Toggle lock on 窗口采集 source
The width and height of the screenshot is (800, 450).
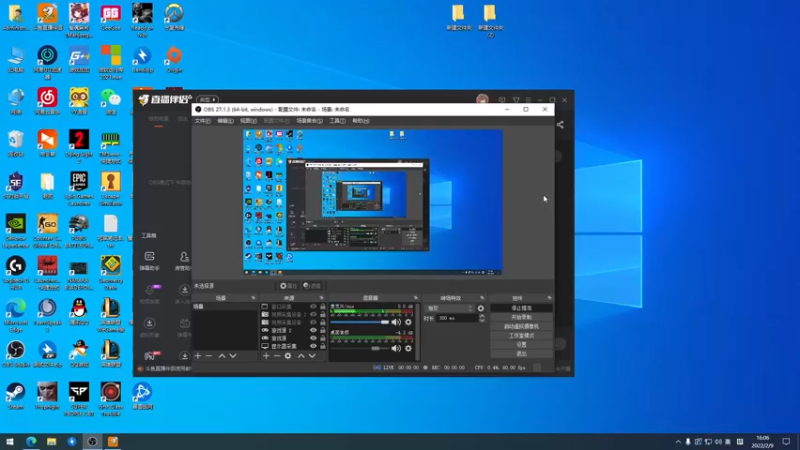tap(322, 307)
